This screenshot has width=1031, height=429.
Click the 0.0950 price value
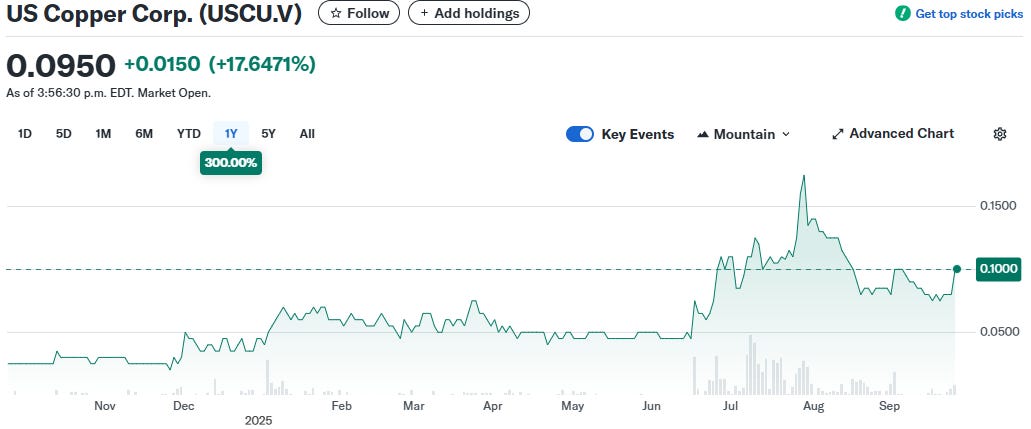61,65
